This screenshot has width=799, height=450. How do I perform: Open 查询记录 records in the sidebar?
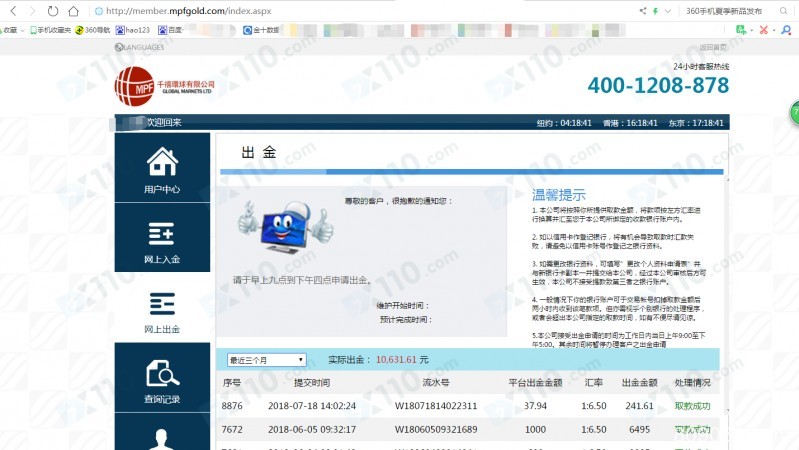(162, 377)
